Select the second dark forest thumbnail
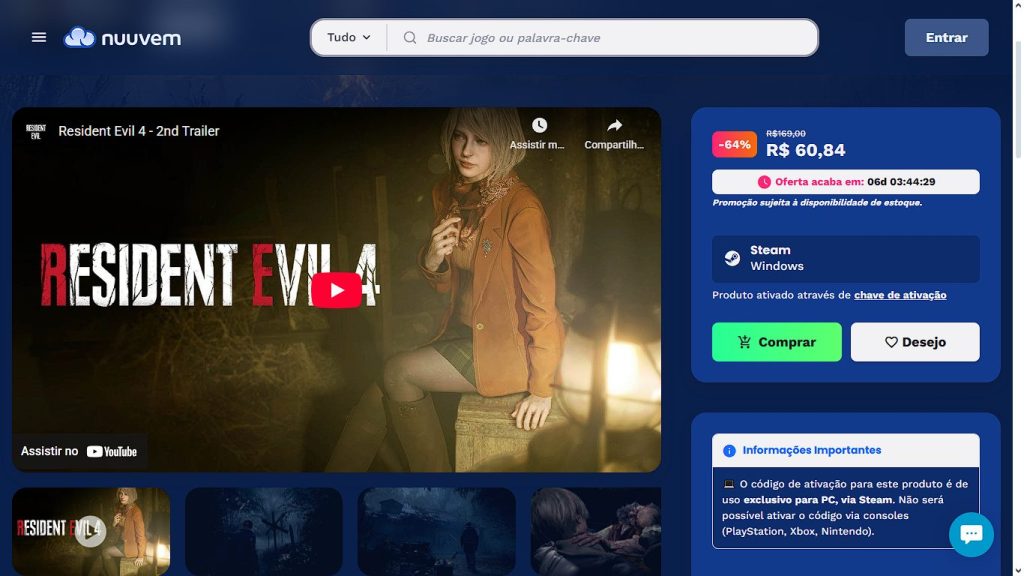1024x576 pixels. coord(264,530)
